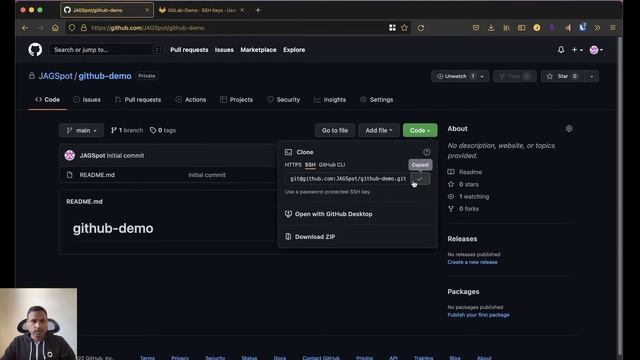Open the notifications bell
Screen dimensions: 640x360
point(561,50)
